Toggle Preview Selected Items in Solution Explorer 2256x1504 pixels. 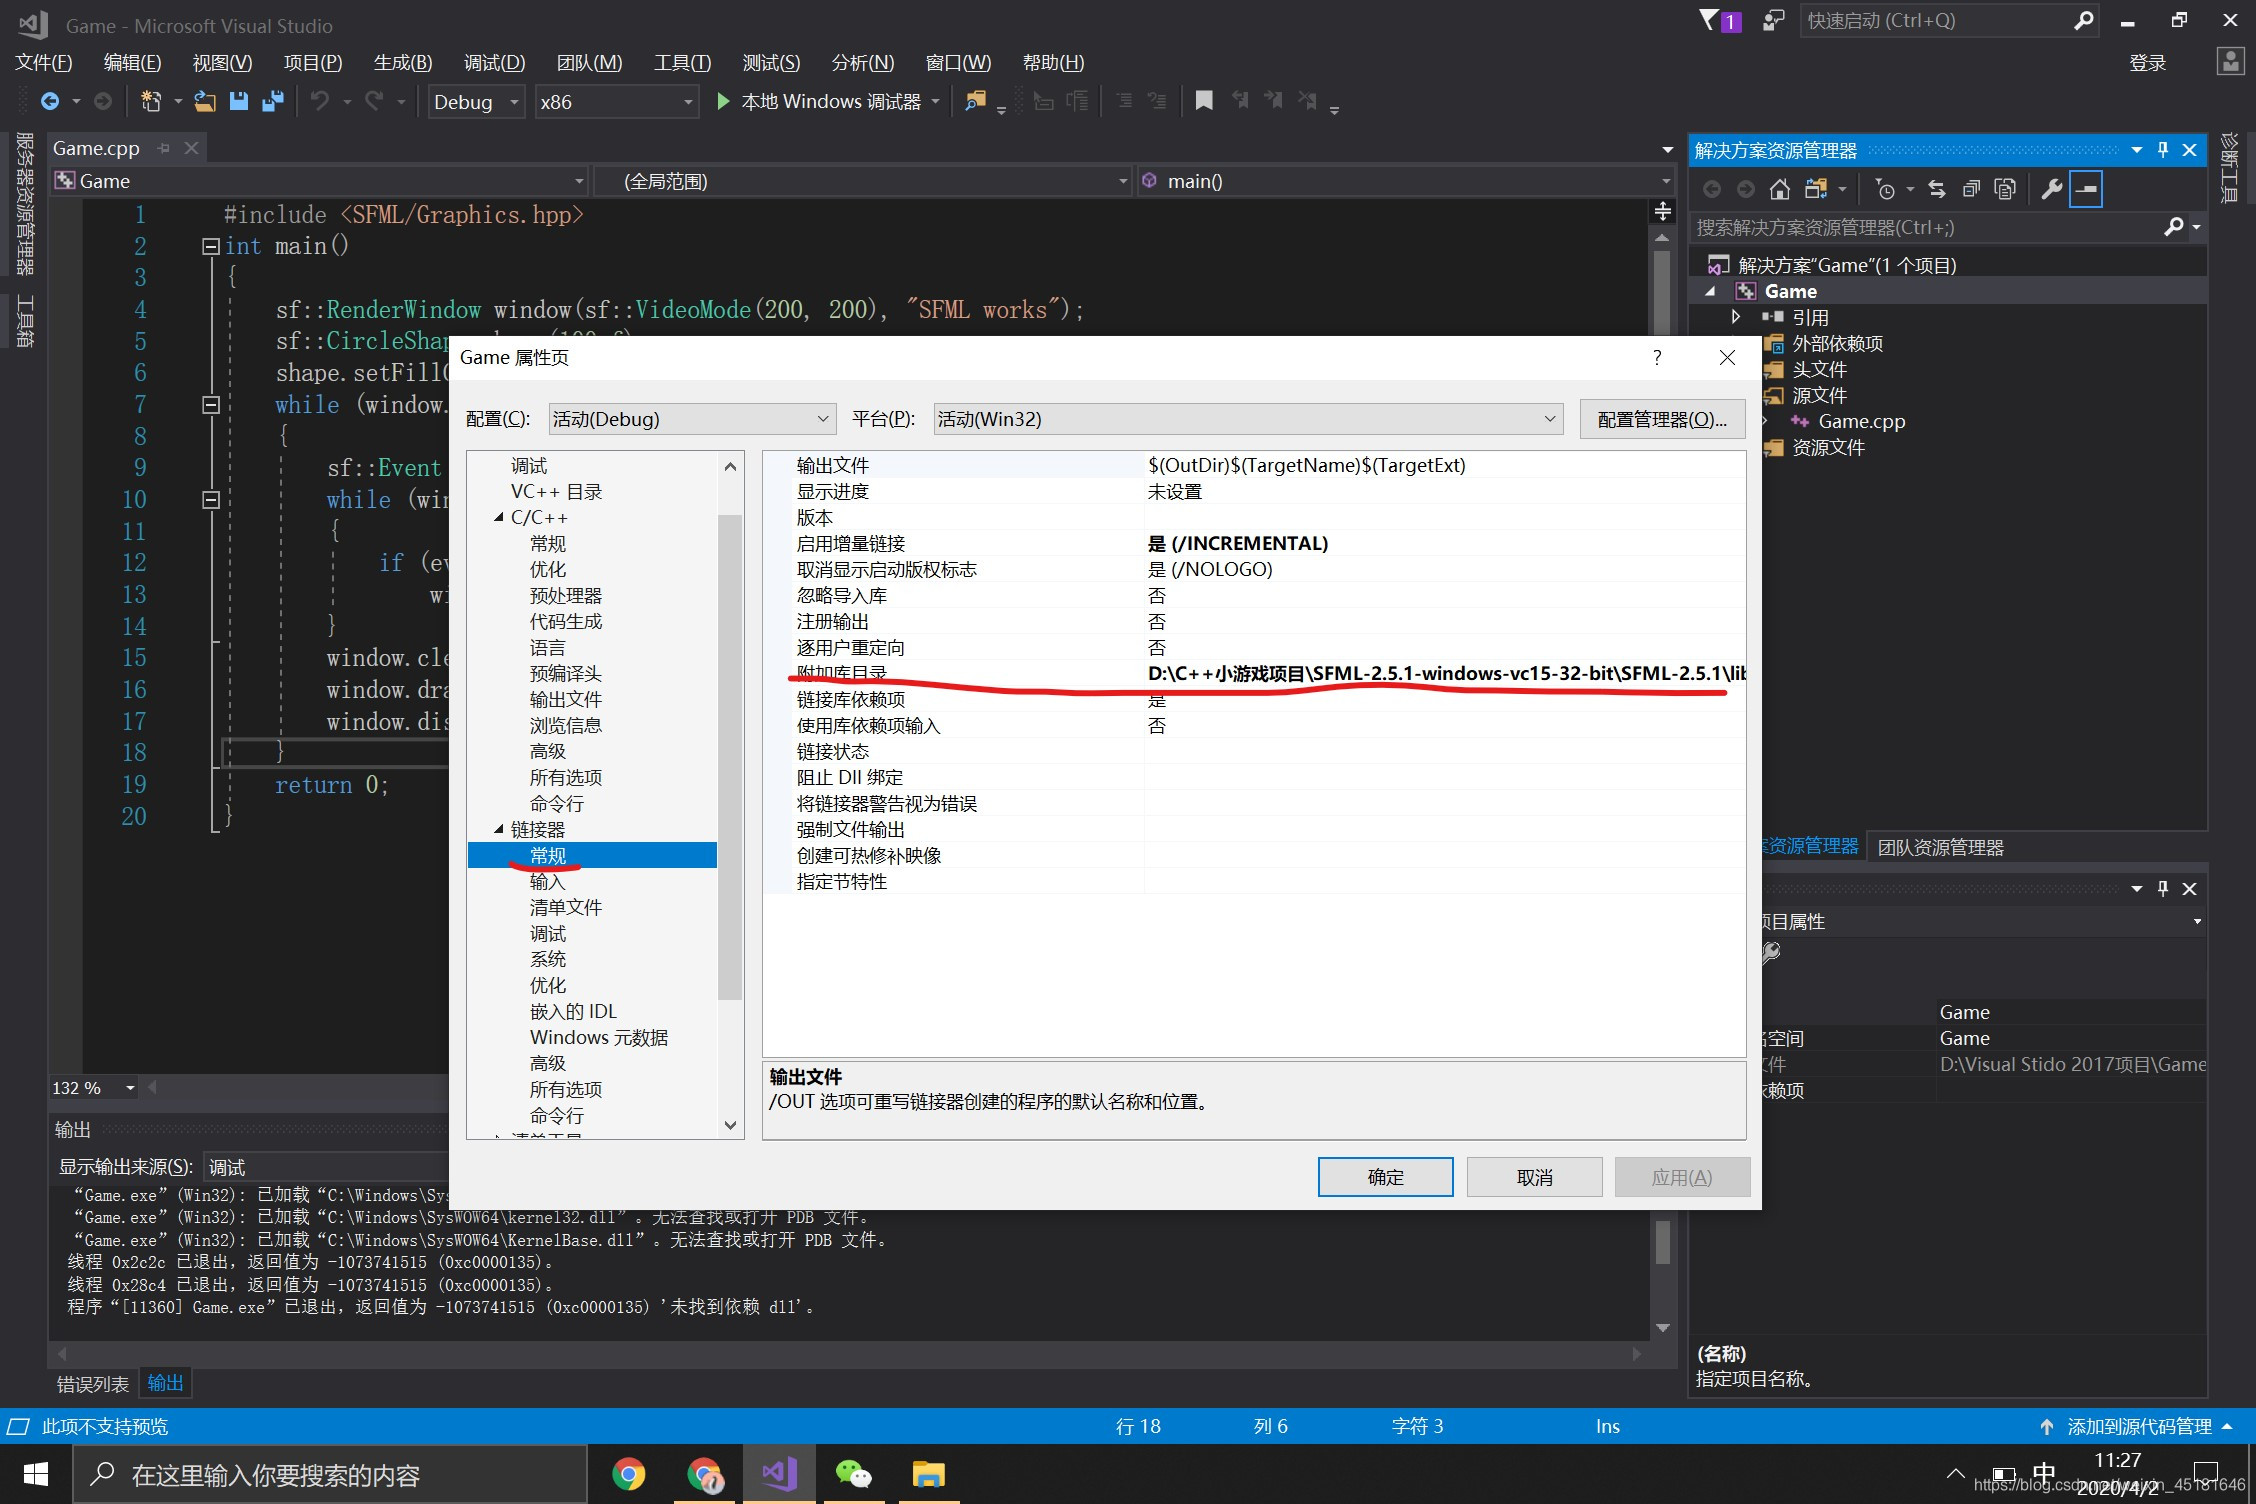click(2086, 189)
